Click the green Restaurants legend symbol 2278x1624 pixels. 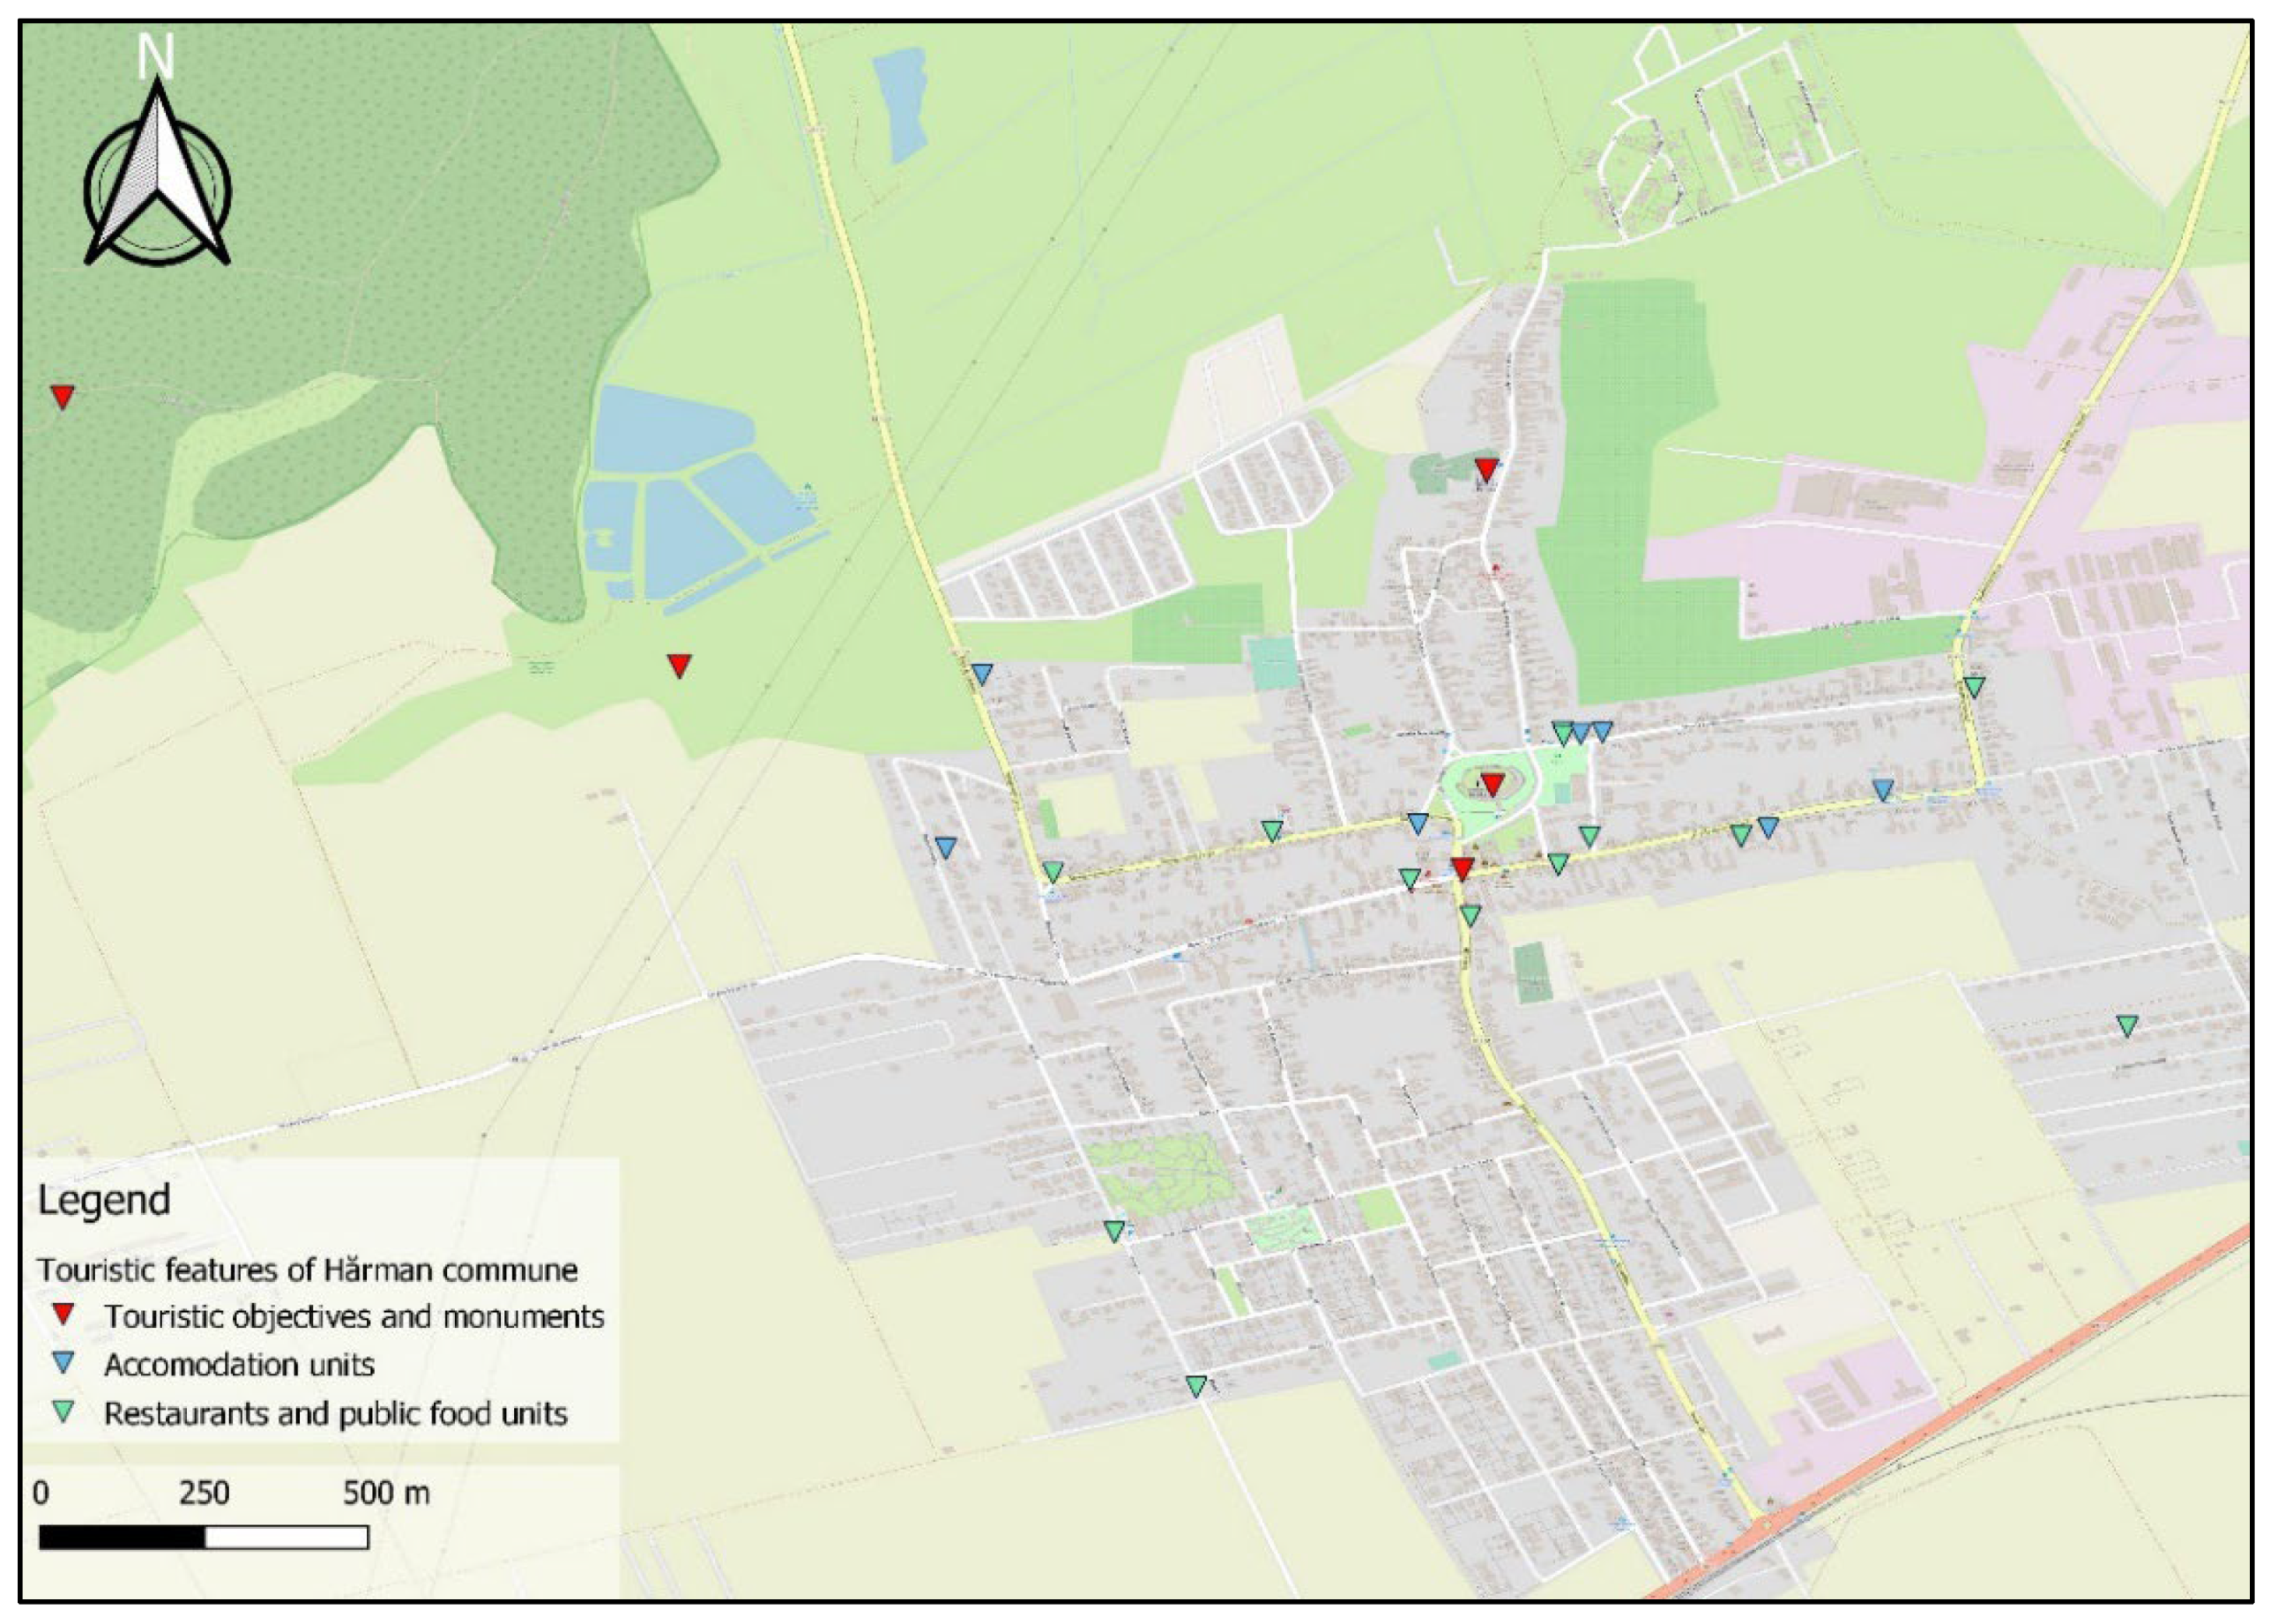64,1412
